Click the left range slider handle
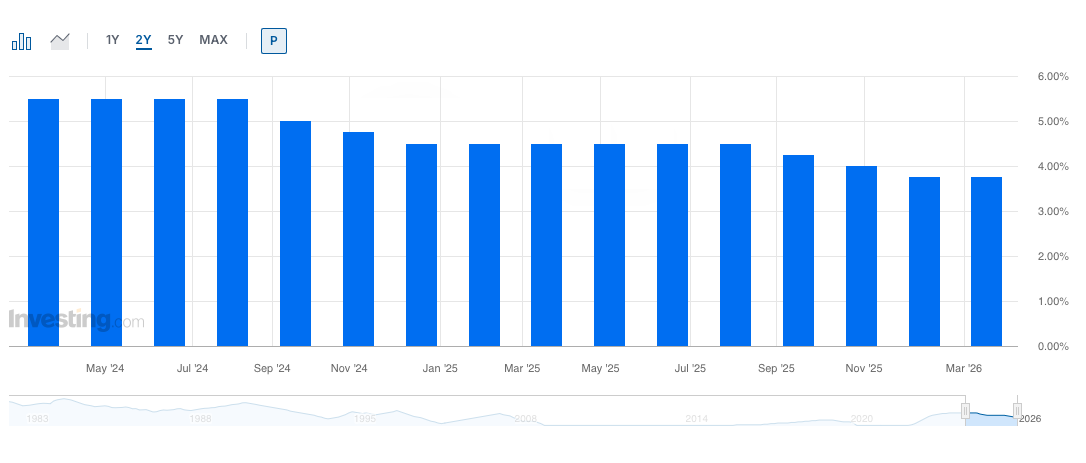This screenshot has width=1086, height=463. [x=965, y=410]
